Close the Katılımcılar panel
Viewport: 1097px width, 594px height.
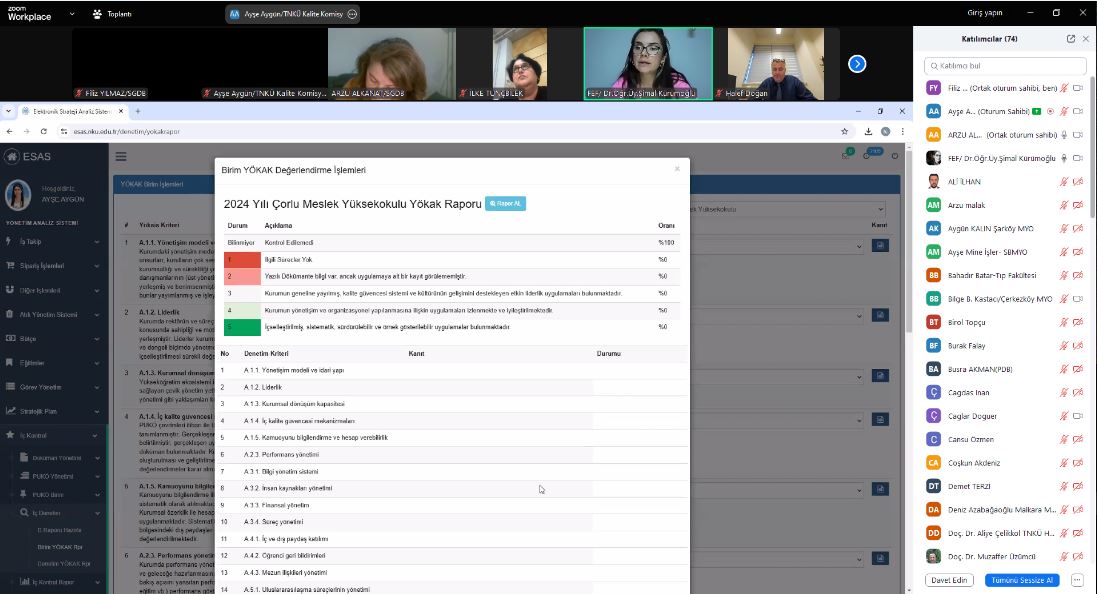1086,39
